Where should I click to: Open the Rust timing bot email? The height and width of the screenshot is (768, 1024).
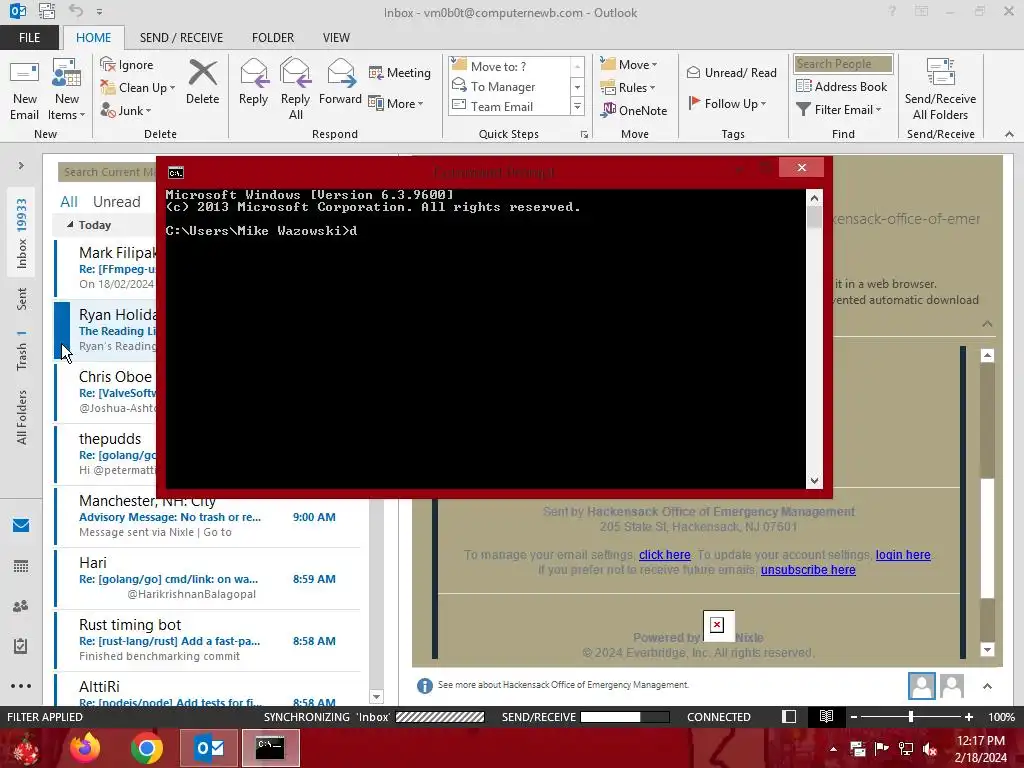click(208, 640)
